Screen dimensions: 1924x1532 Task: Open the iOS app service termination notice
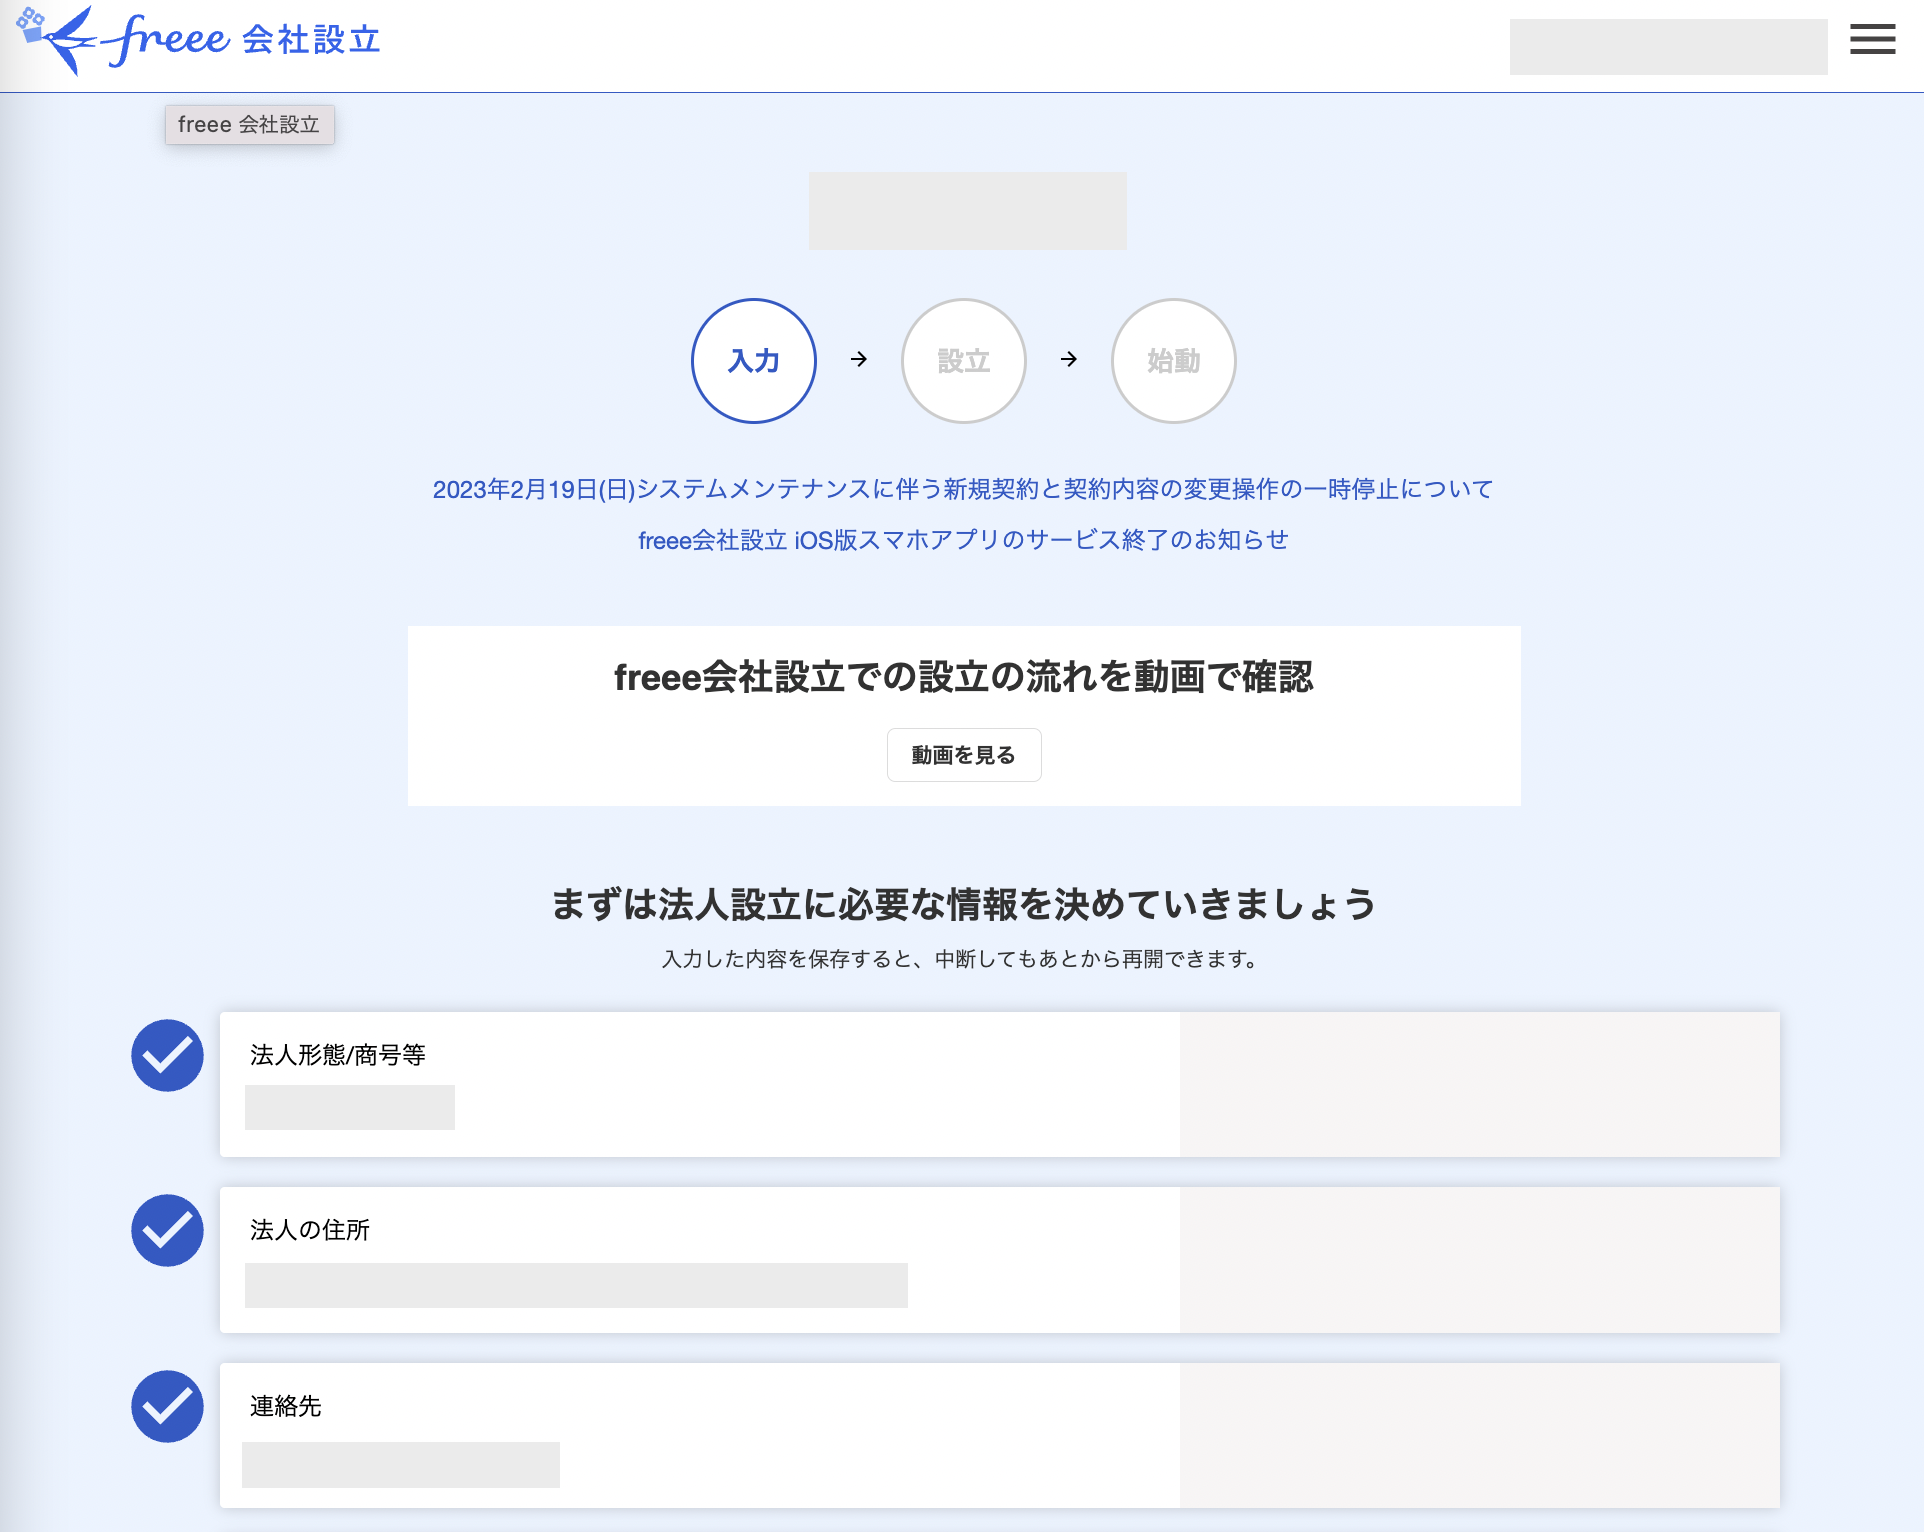[x=963, y=540]
